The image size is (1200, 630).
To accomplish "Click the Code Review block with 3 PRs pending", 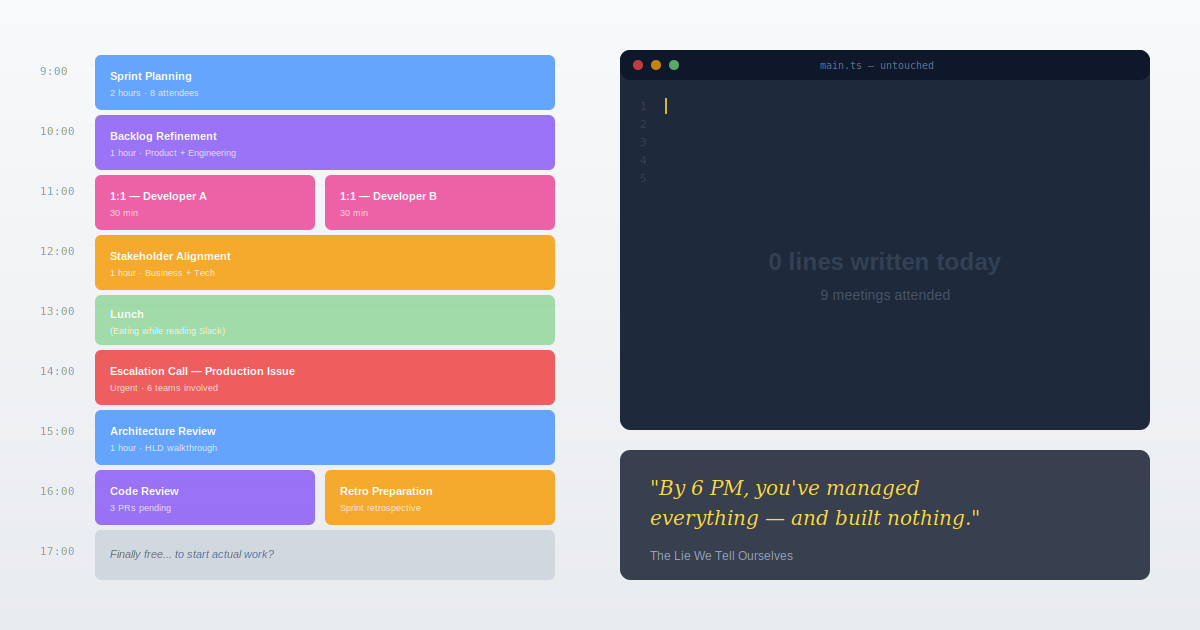I will (204, 497).
